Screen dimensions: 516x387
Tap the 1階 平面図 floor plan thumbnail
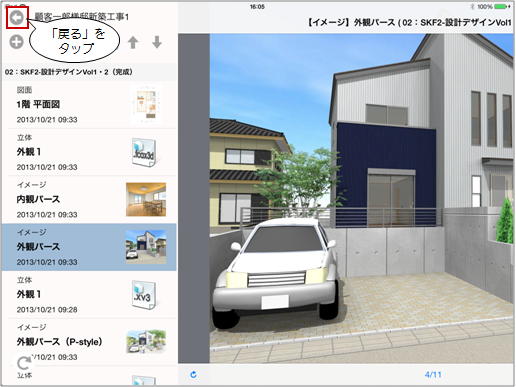pyautogui.click(x=146, y=105)
